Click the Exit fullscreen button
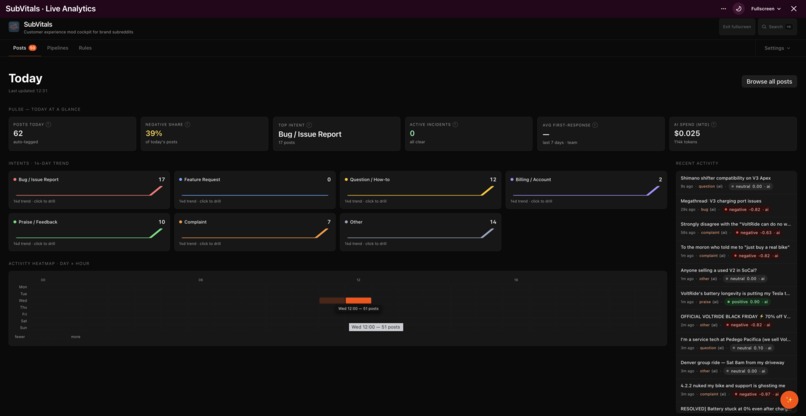 tap(737, 27)
